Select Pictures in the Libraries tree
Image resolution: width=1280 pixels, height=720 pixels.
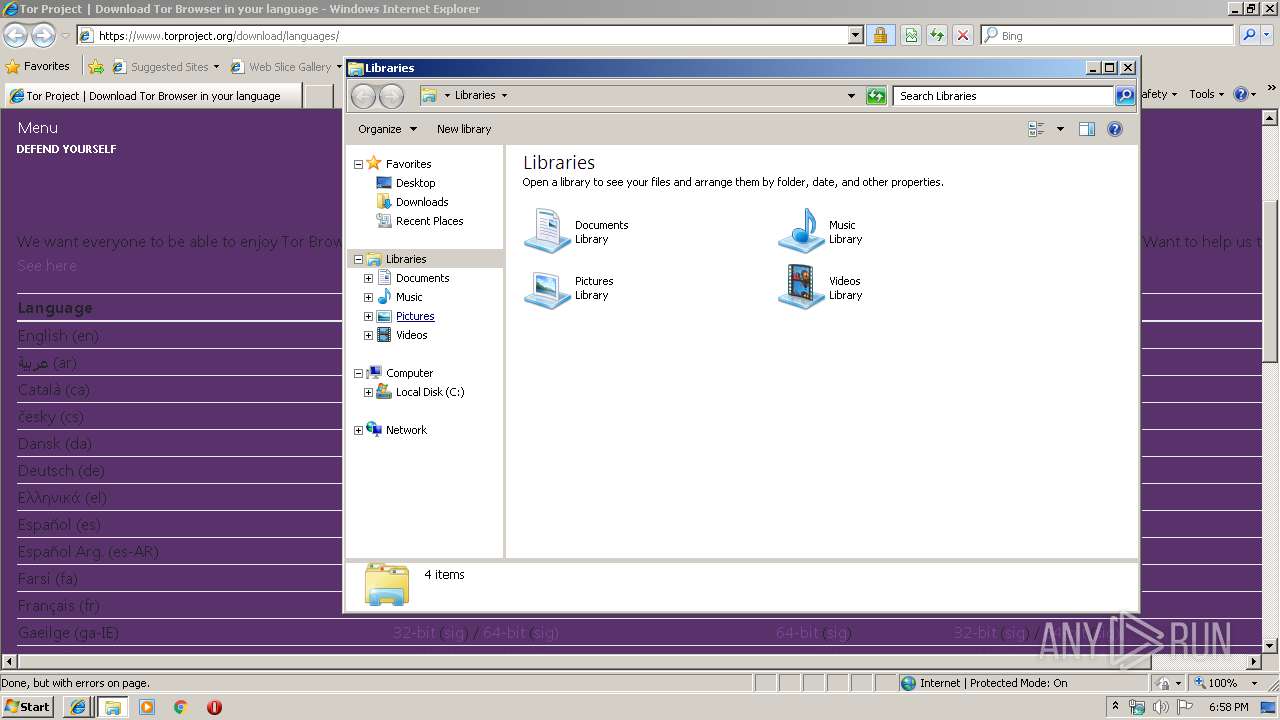(x=415, y=316)
